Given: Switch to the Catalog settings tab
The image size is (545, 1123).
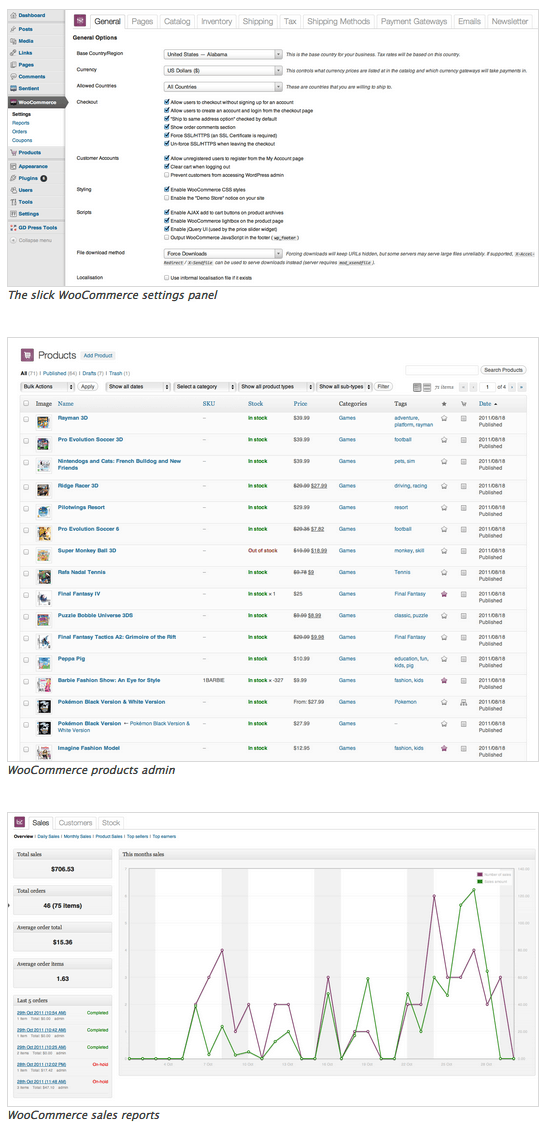Looking at the screenshot, I should point(175,21).
